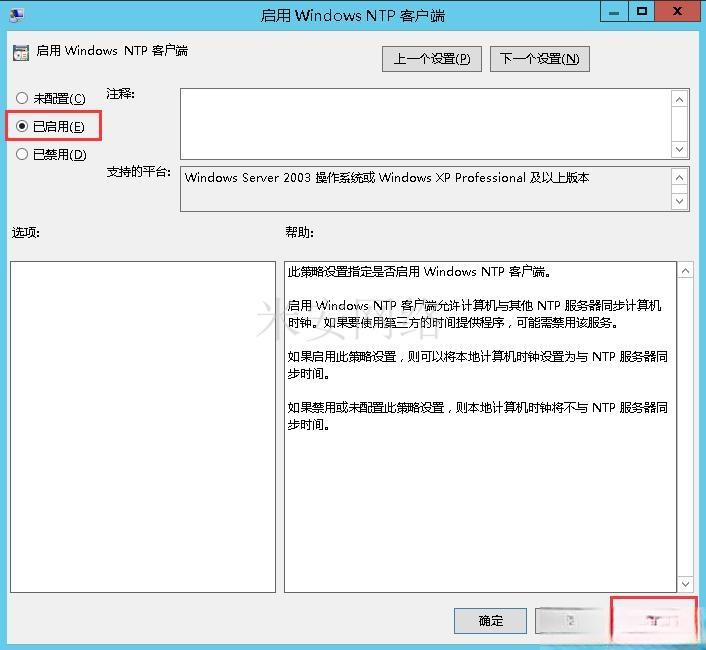
Task: Maximize the policy dialog window
Action: point(641,12)
